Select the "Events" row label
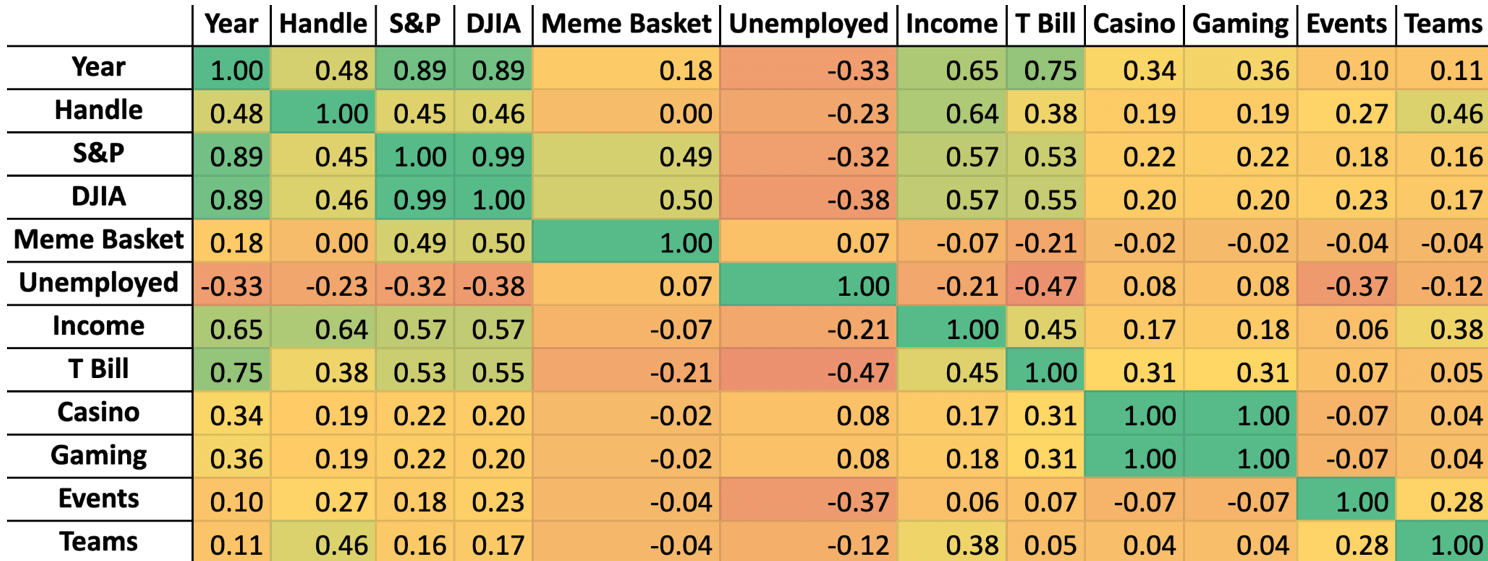This screenshot has width=1488, height=561. 98,499
